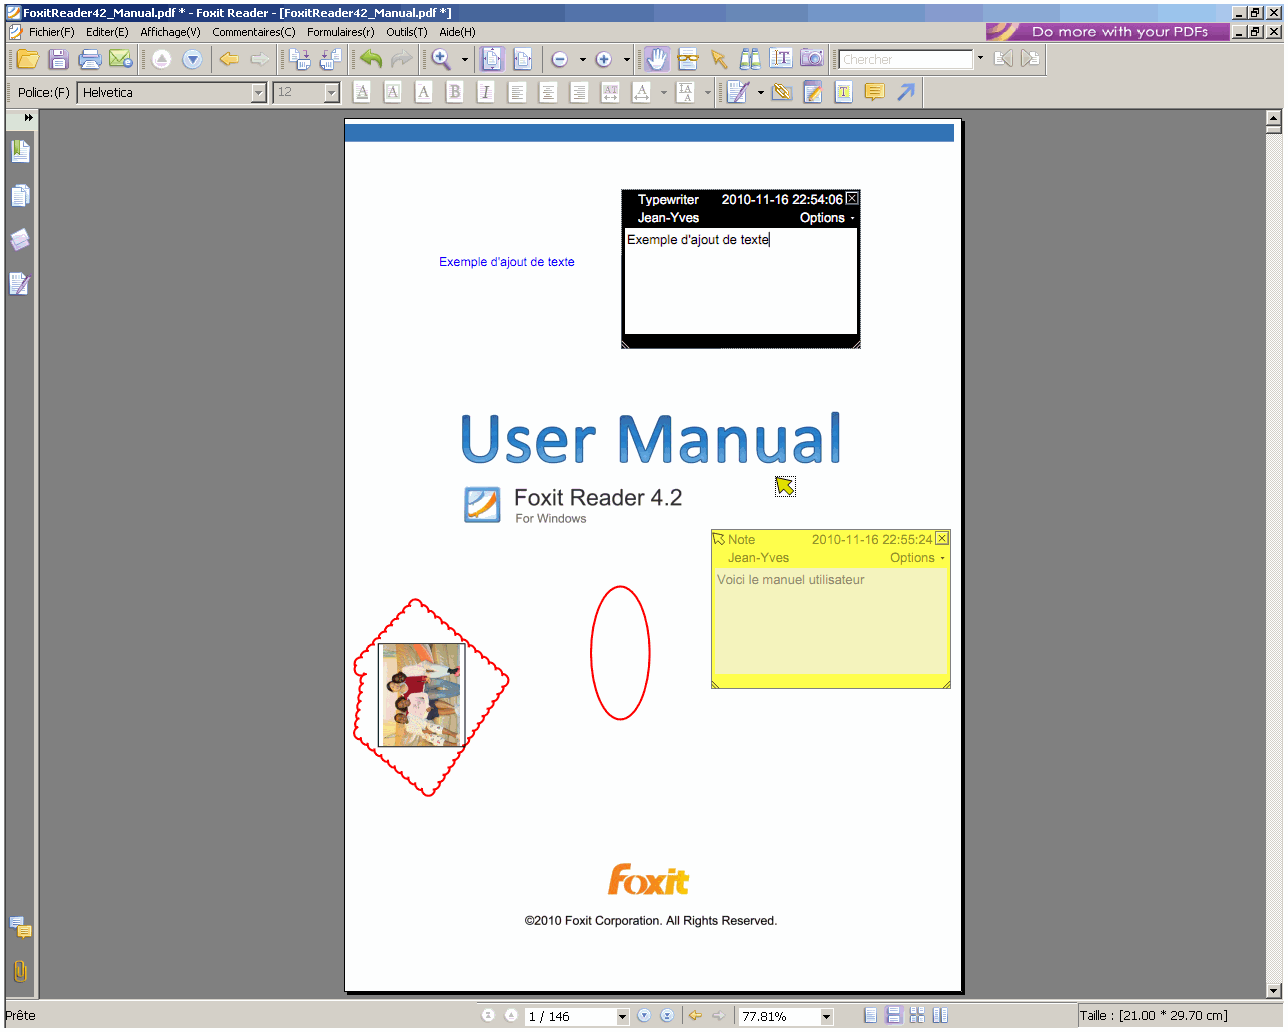Open the Affichage(V) menu
Viewport: 1288px width, 1032px height.
[170, 32]
